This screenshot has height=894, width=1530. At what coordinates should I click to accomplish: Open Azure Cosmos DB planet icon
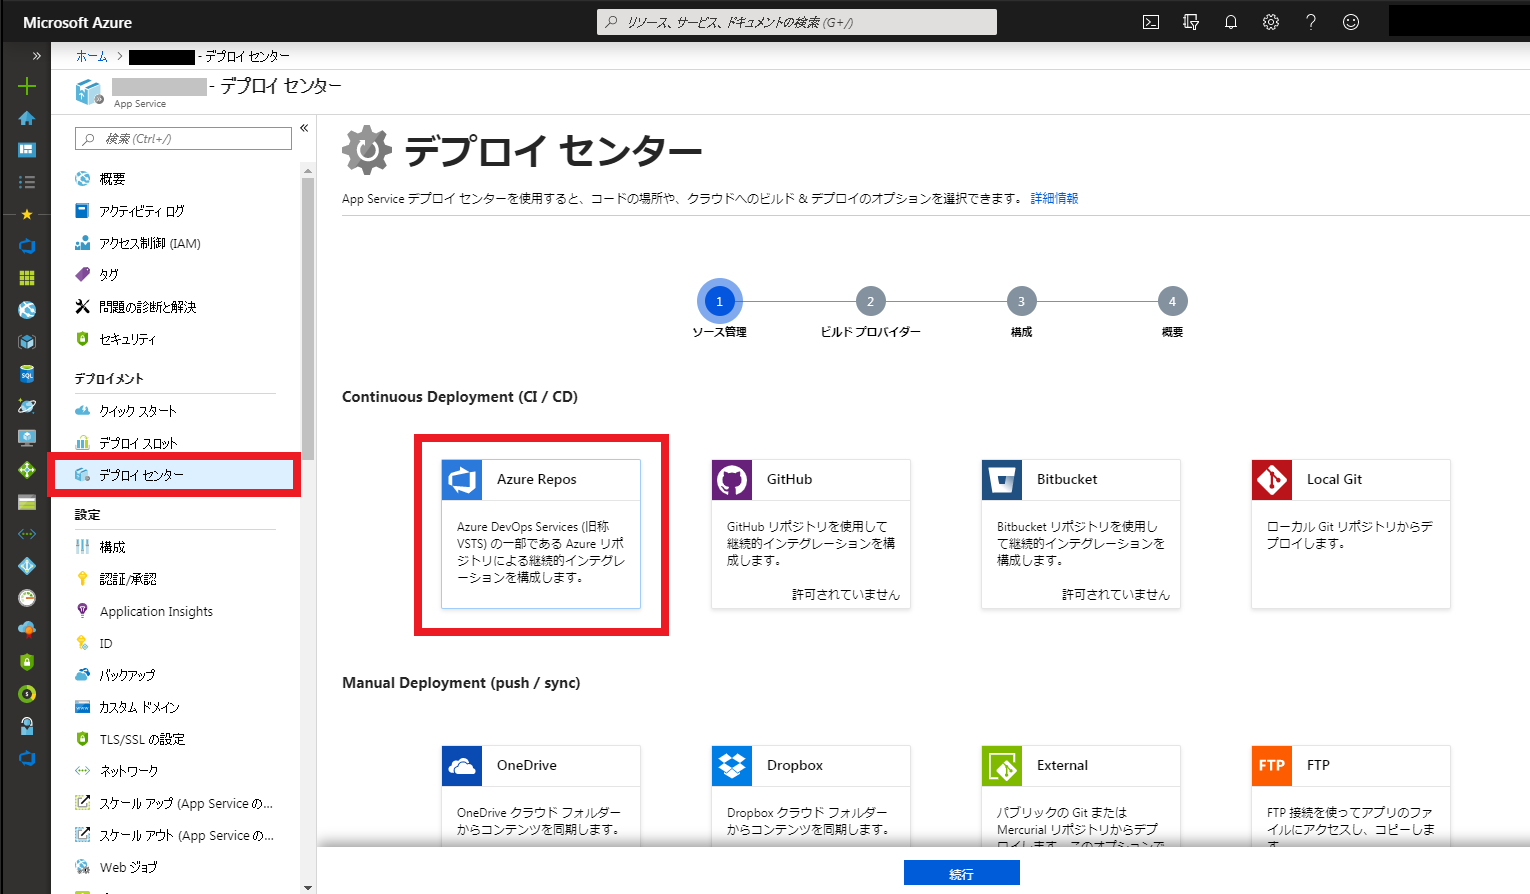click(27, 406)
